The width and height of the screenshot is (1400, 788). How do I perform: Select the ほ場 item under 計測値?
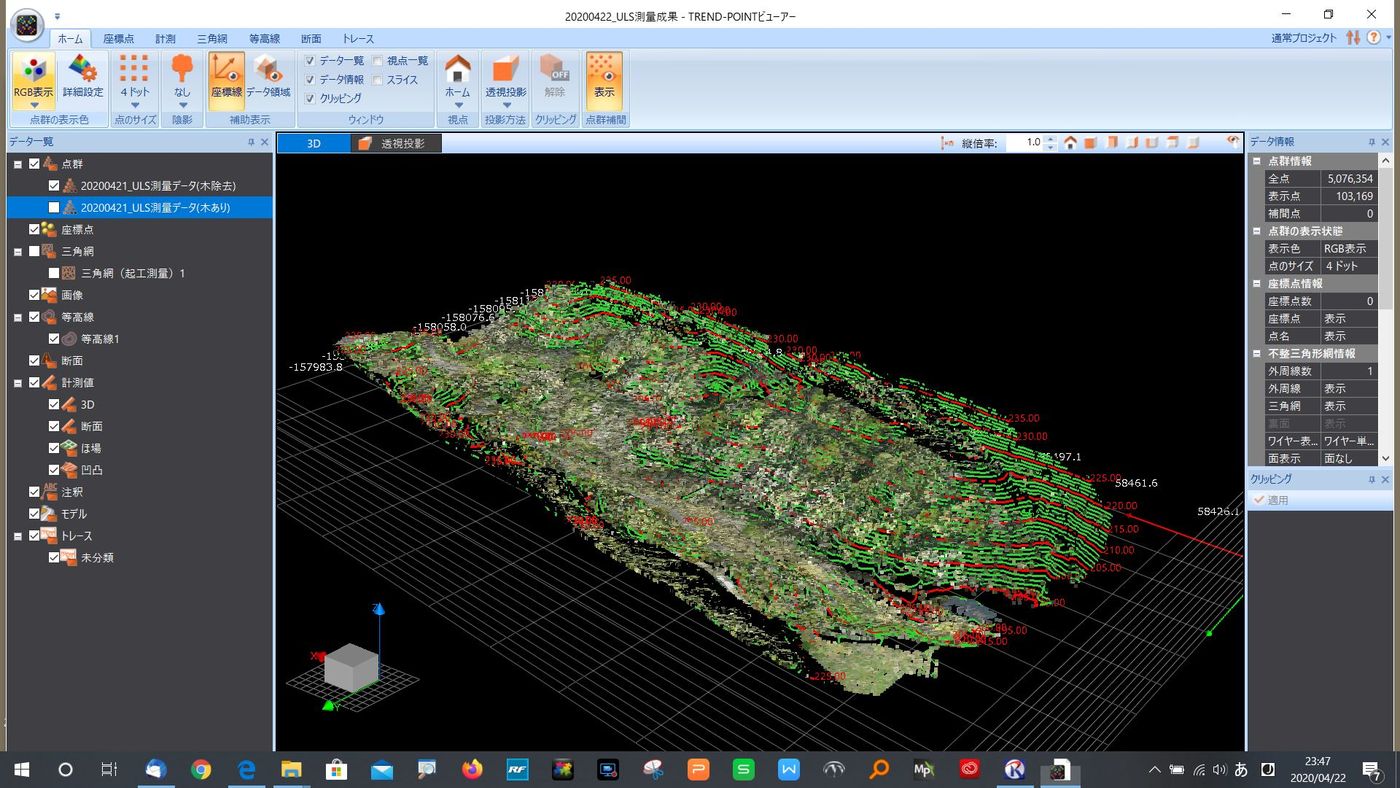point(91,448)
